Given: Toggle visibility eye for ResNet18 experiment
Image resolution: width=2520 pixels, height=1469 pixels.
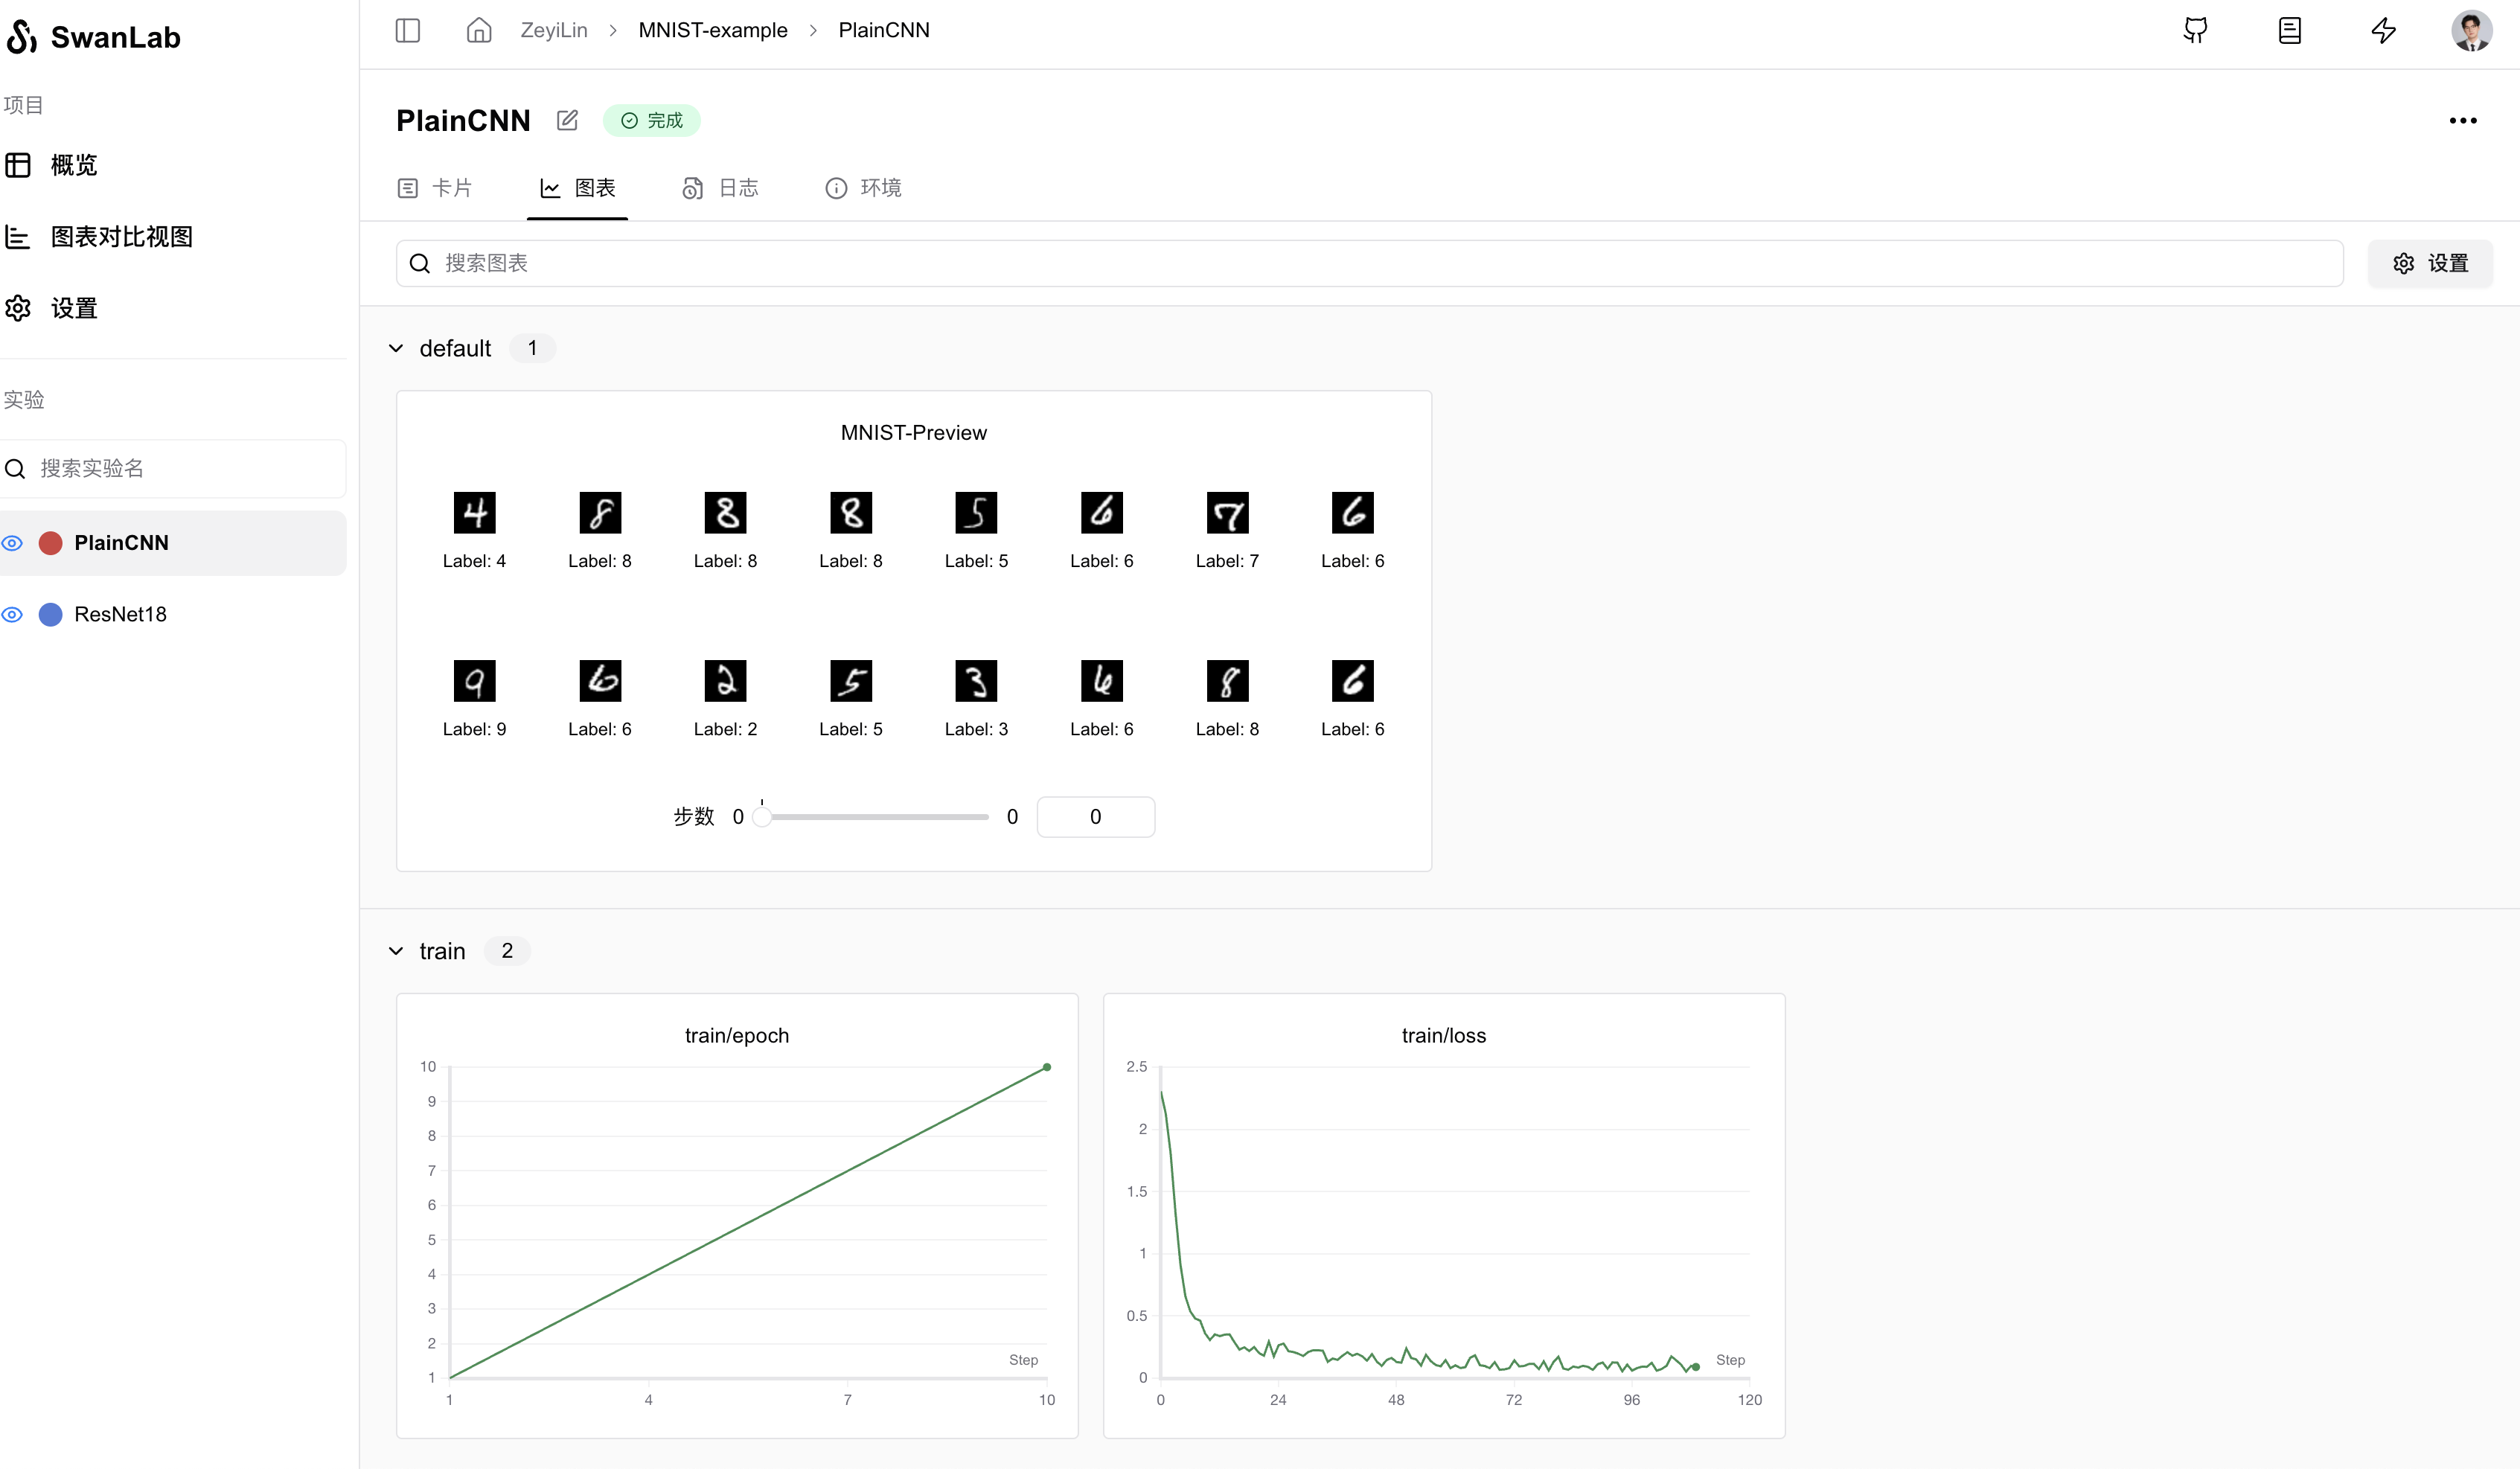Looking at the screenshot, I should coord(12,614).
